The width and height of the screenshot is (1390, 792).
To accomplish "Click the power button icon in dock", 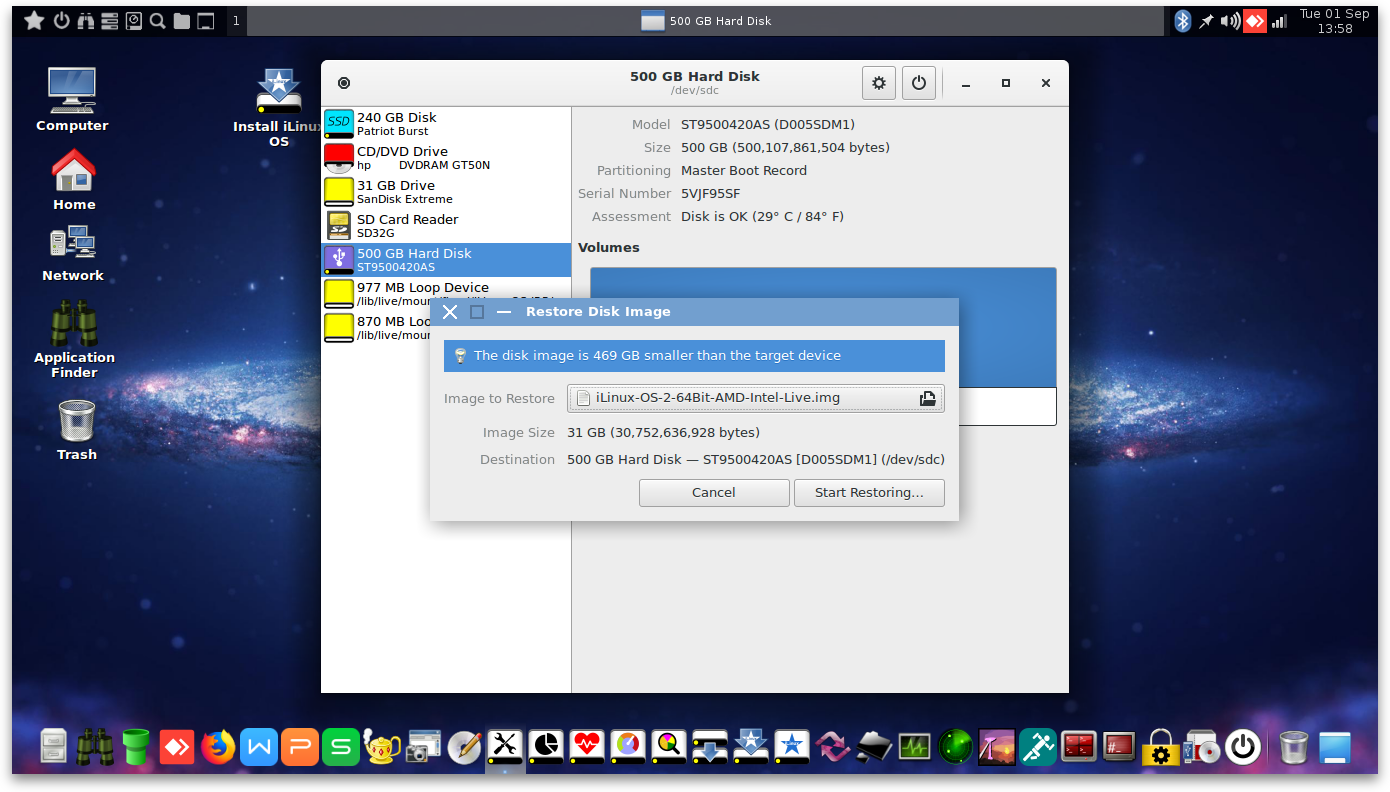I will (x=1243, y=746).
